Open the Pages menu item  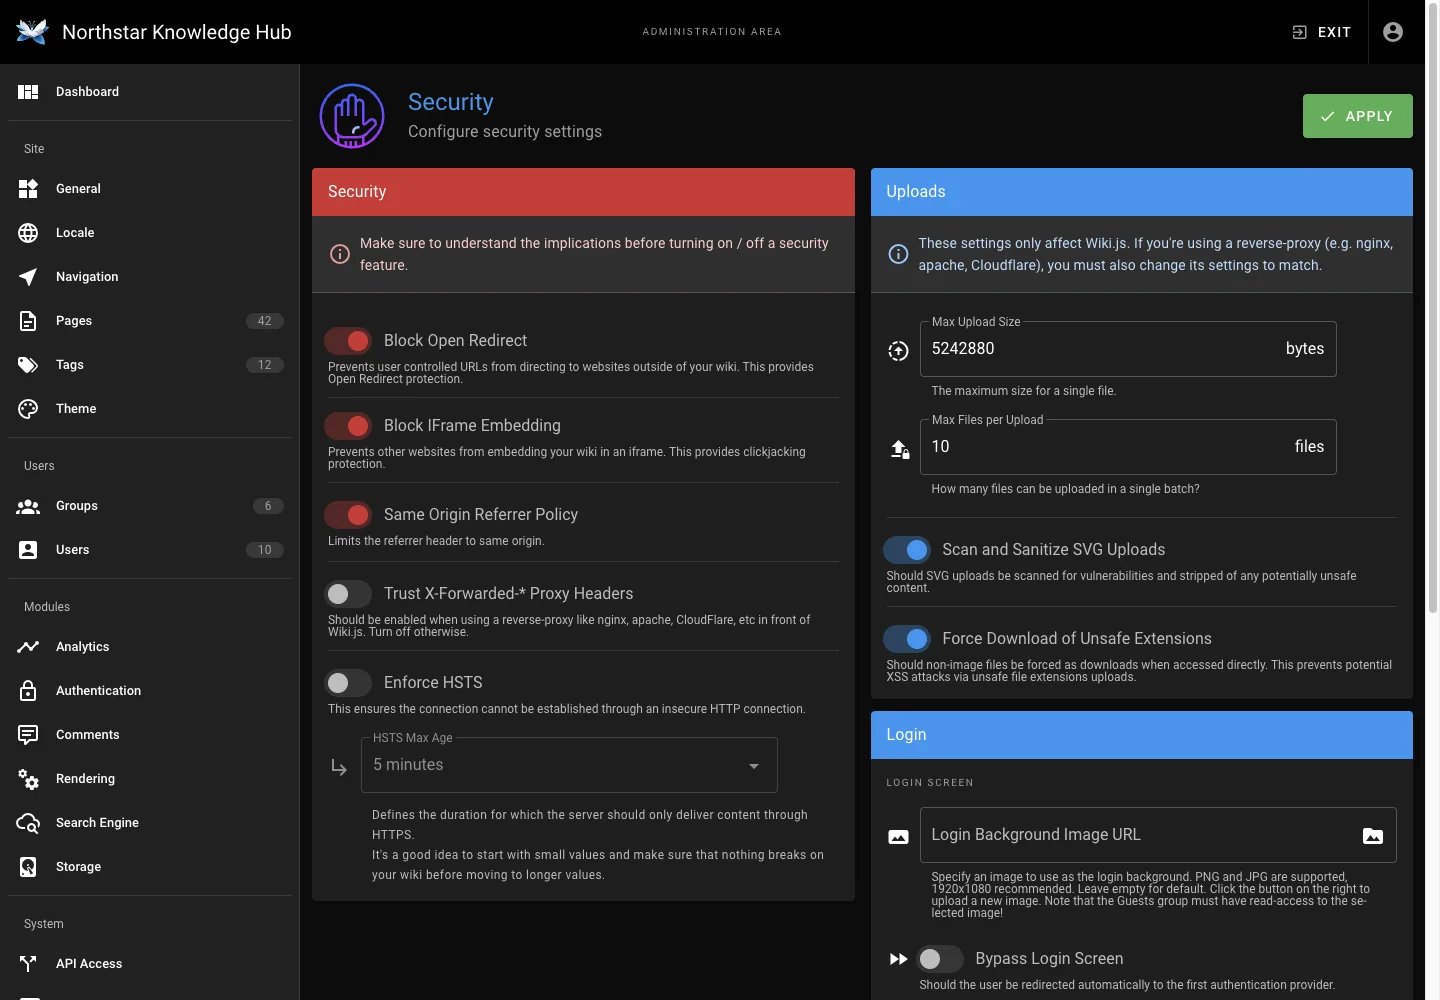click(150, 321)
